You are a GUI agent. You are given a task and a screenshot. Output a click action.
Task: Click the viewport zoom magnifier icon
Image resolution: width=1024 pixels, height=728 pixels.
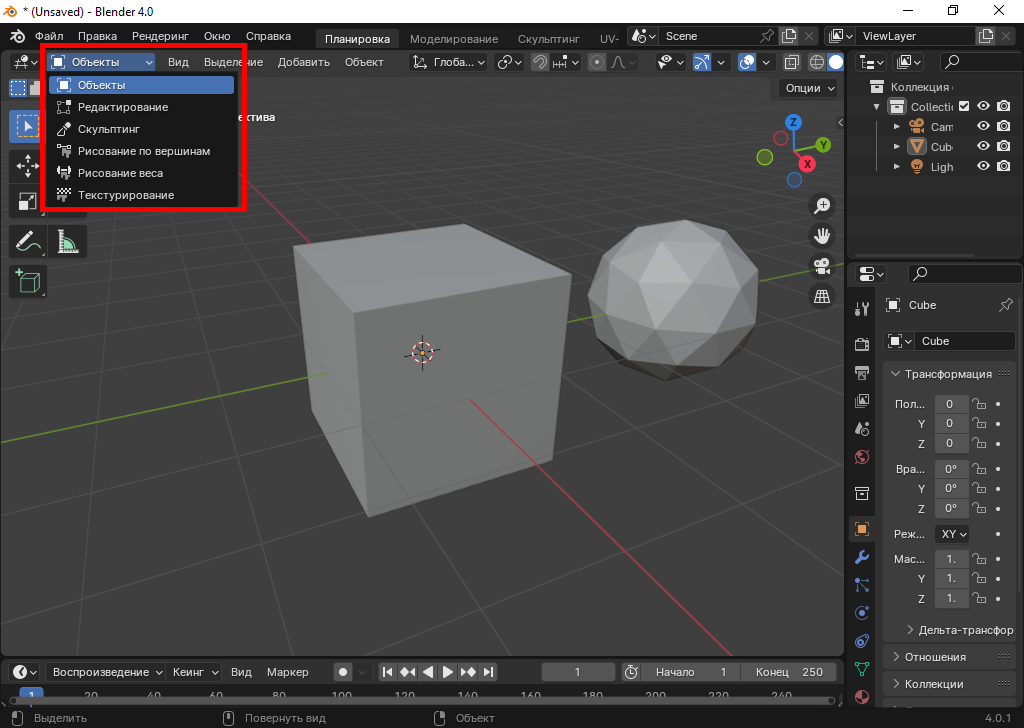pyautogui.click(x=822, y=206)
